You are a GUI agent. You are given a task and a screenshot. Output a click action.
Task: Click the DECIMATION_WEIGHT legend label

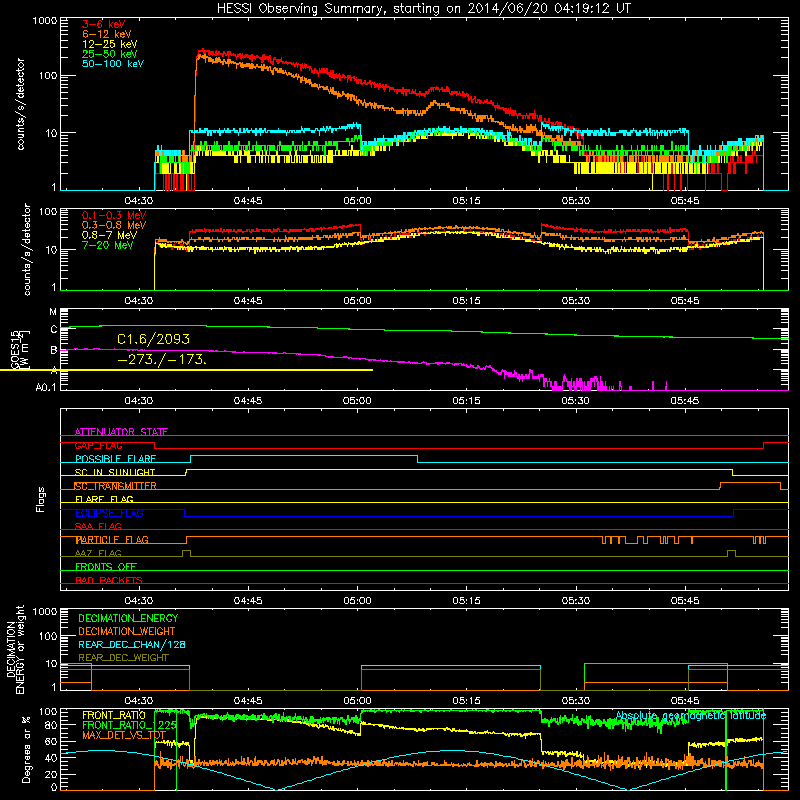point(127,632)
